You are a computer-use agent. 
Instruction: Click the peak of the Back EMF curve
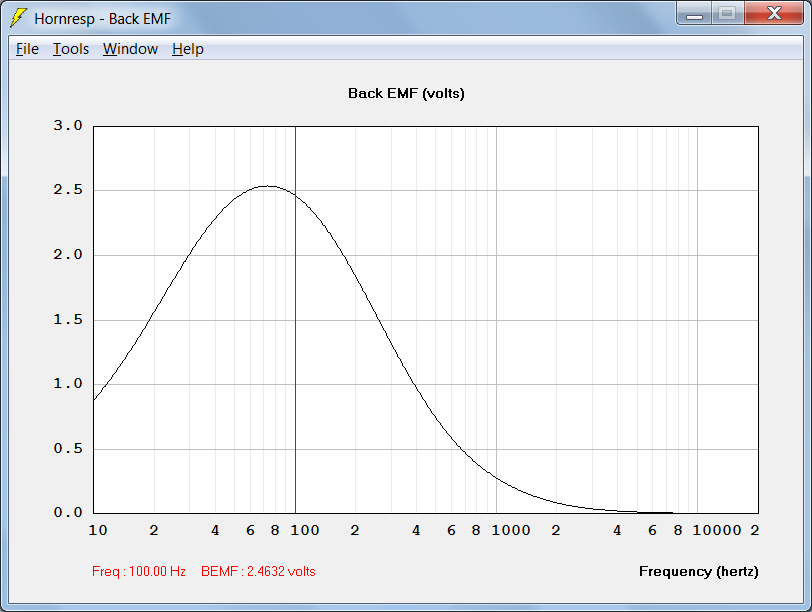[x=267, y=186]
